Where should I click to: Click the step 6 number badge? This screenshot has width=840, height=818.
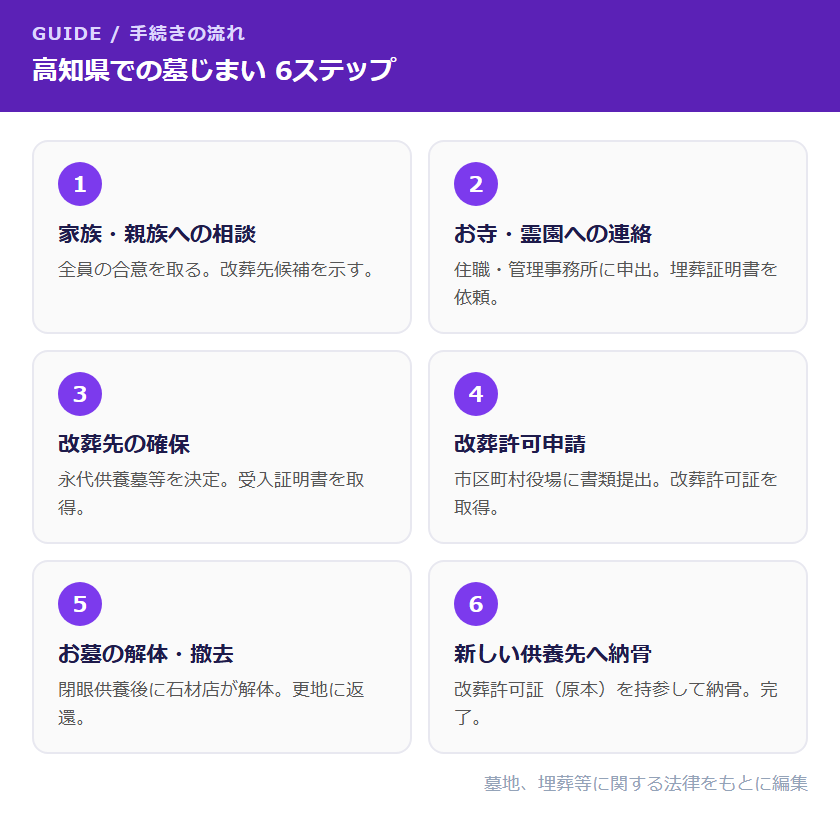pyautogui.click(x=476, y=604)
